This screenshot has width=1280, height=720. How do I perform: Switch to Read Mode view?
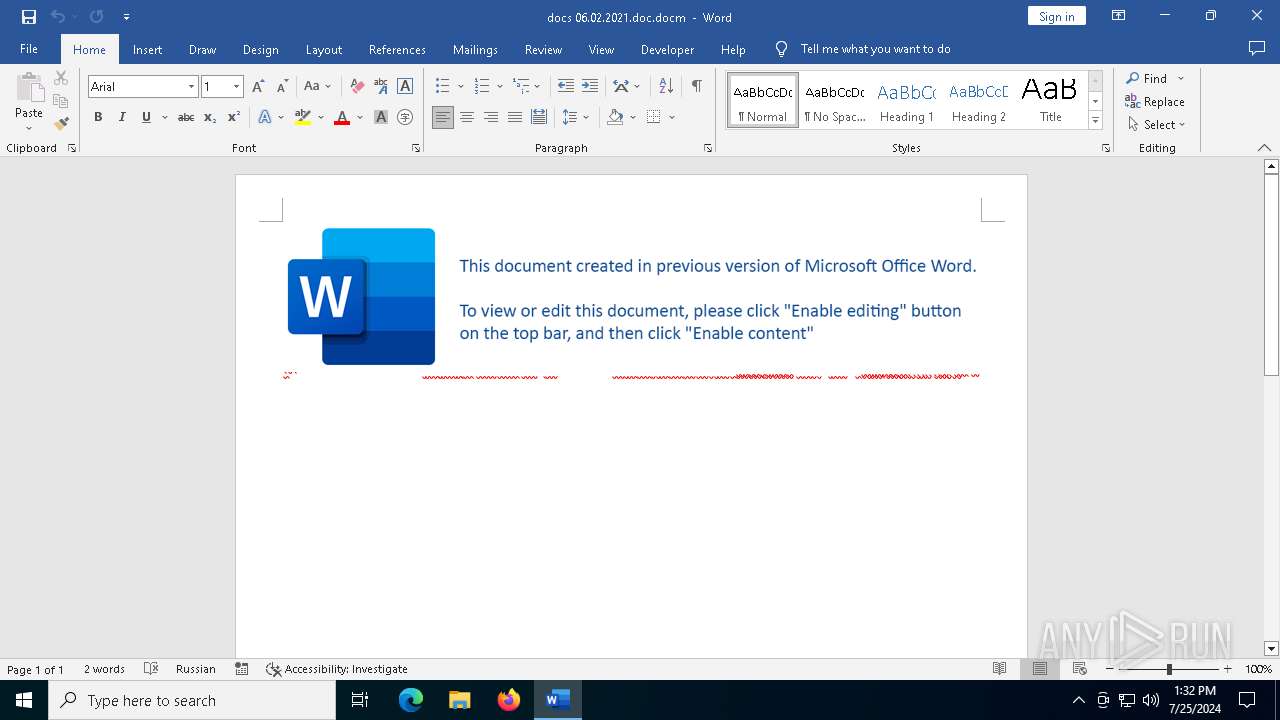tap(999, 669)
